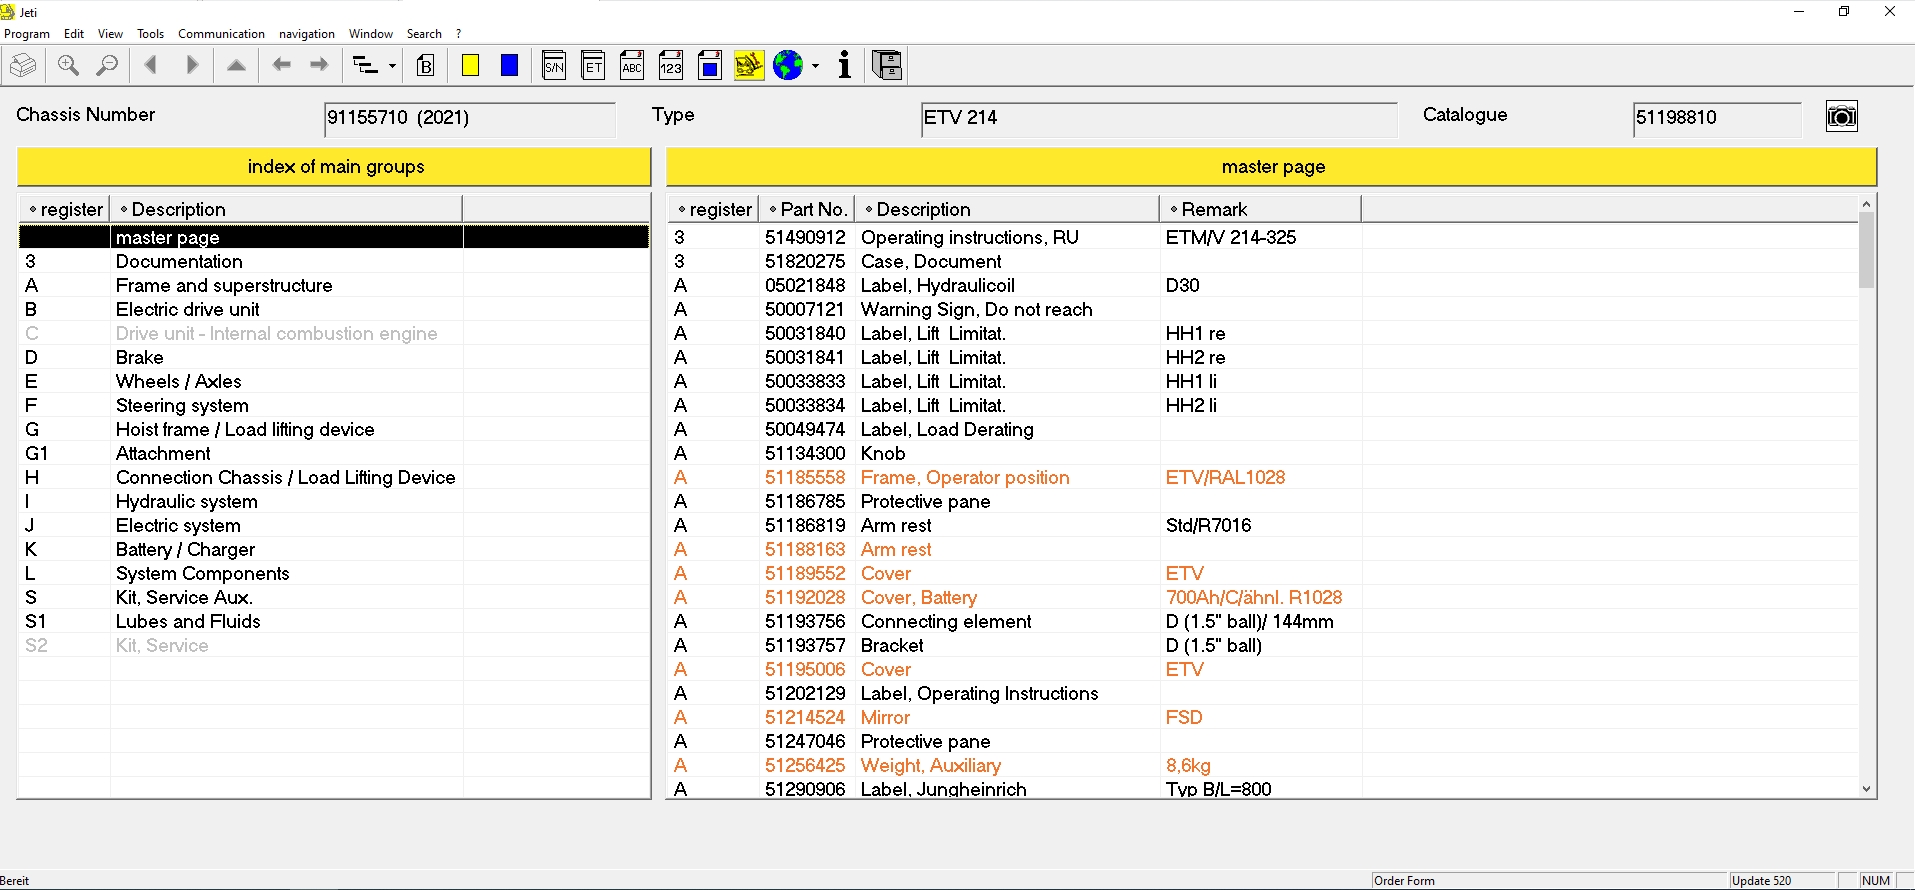The height and width of the screenshot is (890, 1915).
Task: Click the zoom out magnifier icon
Action: pyautogui.click(x=107, y=66)
